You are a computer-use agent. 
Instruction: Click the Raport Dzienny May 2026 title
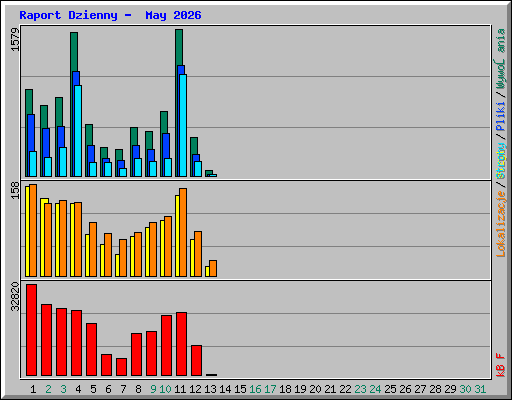click(x=110, y=15)
